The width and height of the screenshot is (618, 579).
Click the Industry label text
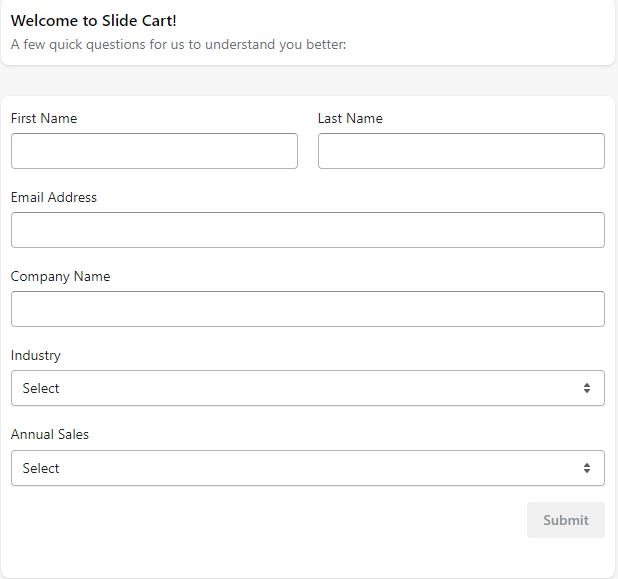click(x=36, y=355)
